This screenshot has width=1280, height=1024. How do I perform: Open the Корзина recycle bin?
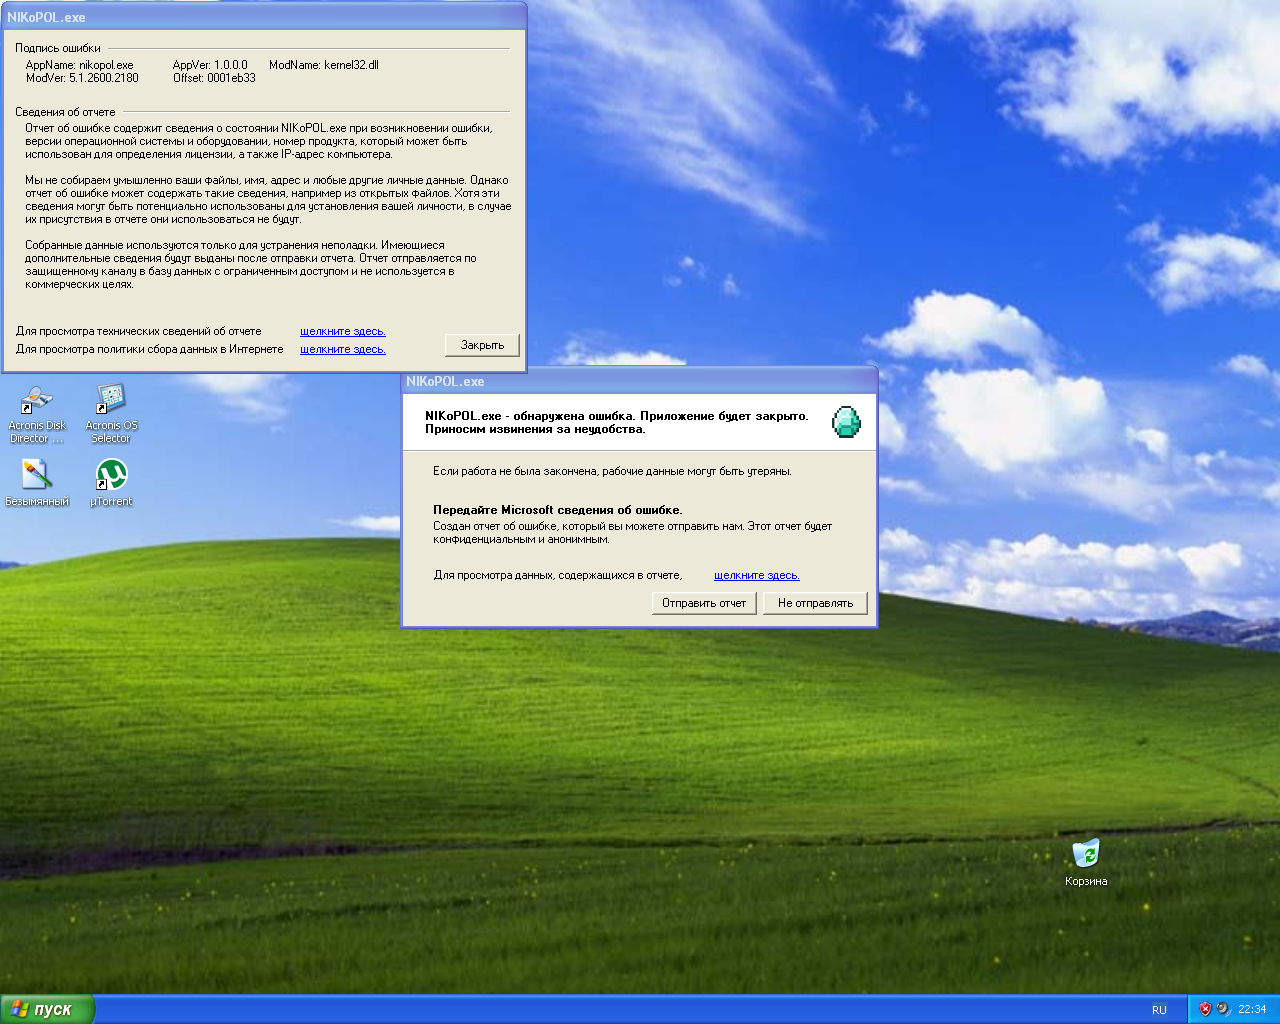point(1086,862)
